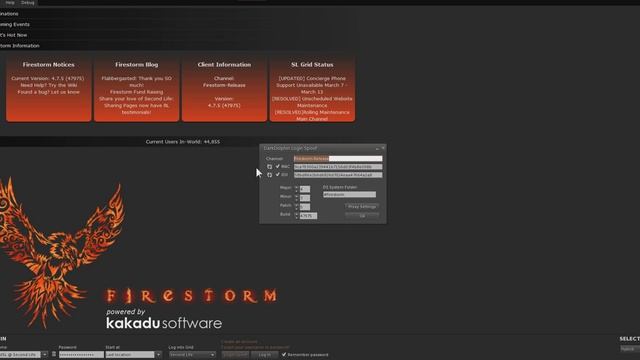Image resolution: width=640 pixels, height=360 pixels.
Task: Click the Firestorm Blog card heading
Action: coord(136,64)
